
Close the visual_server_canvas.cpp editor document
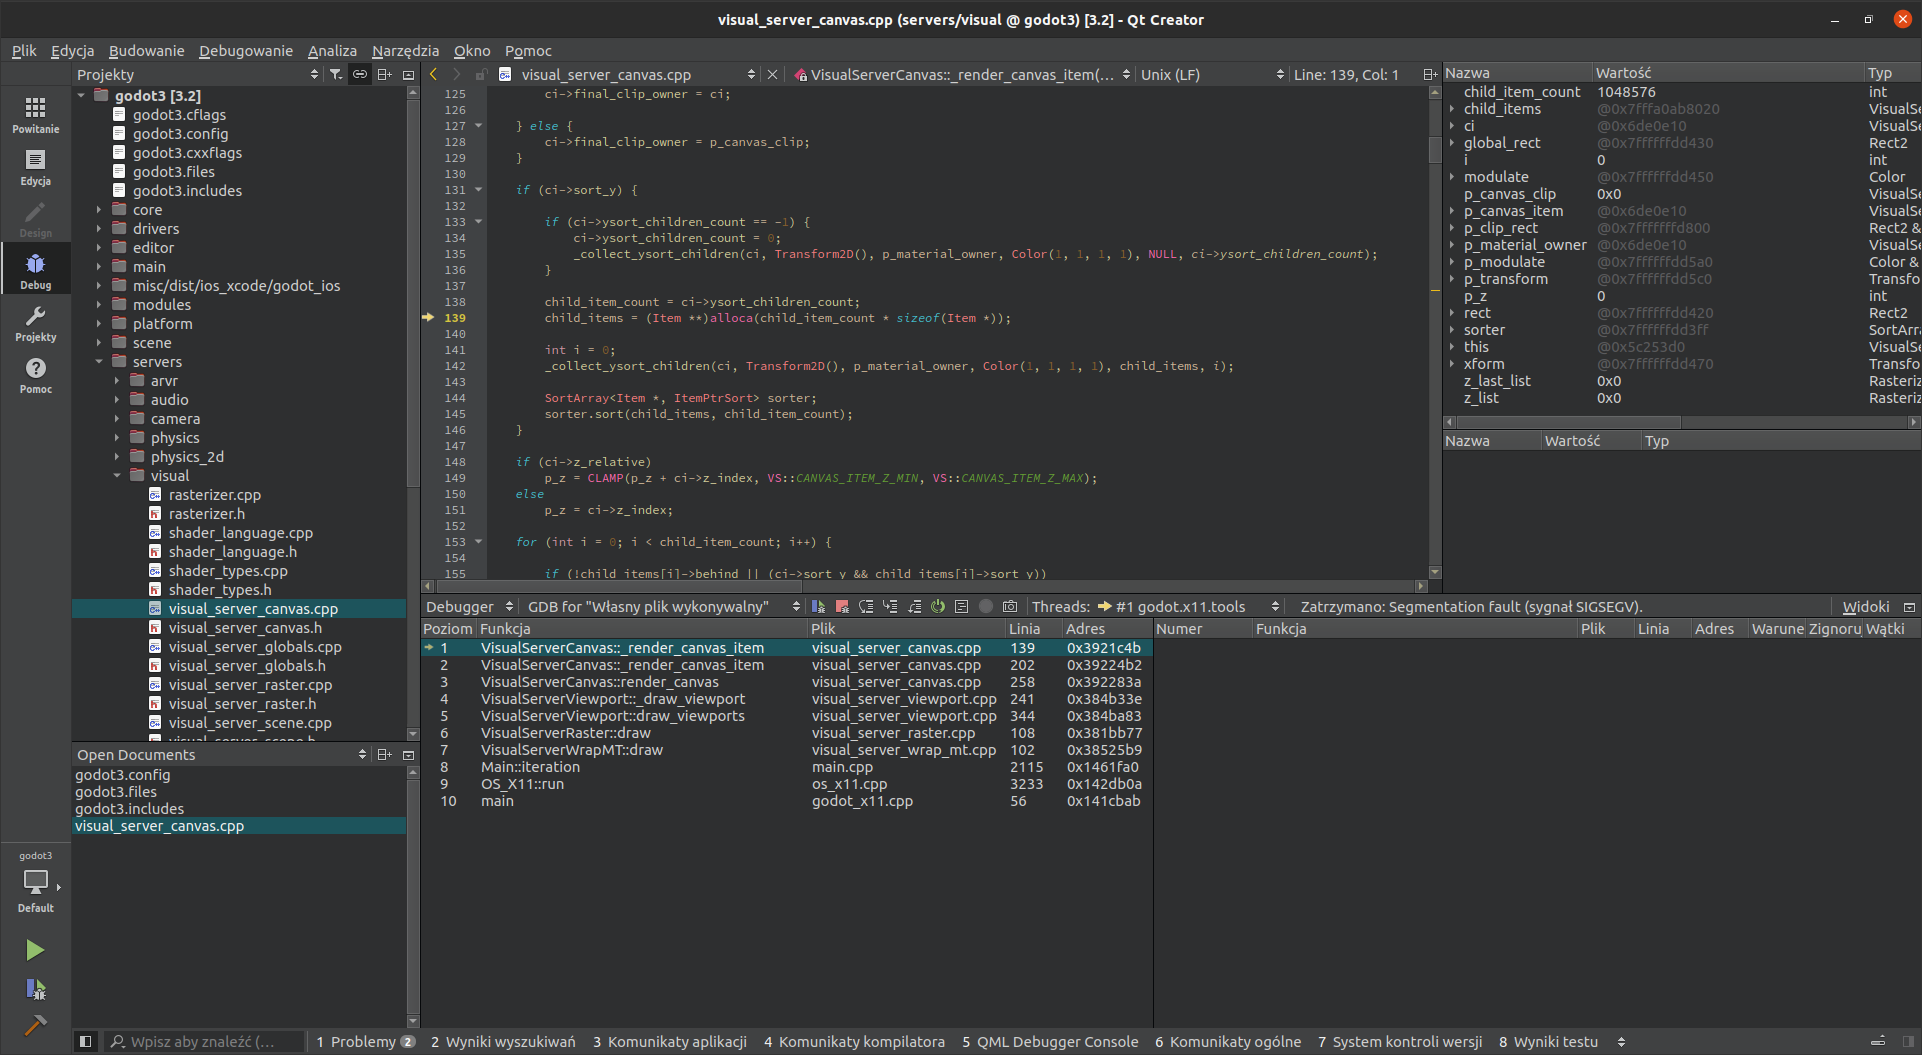click(772, 74)
